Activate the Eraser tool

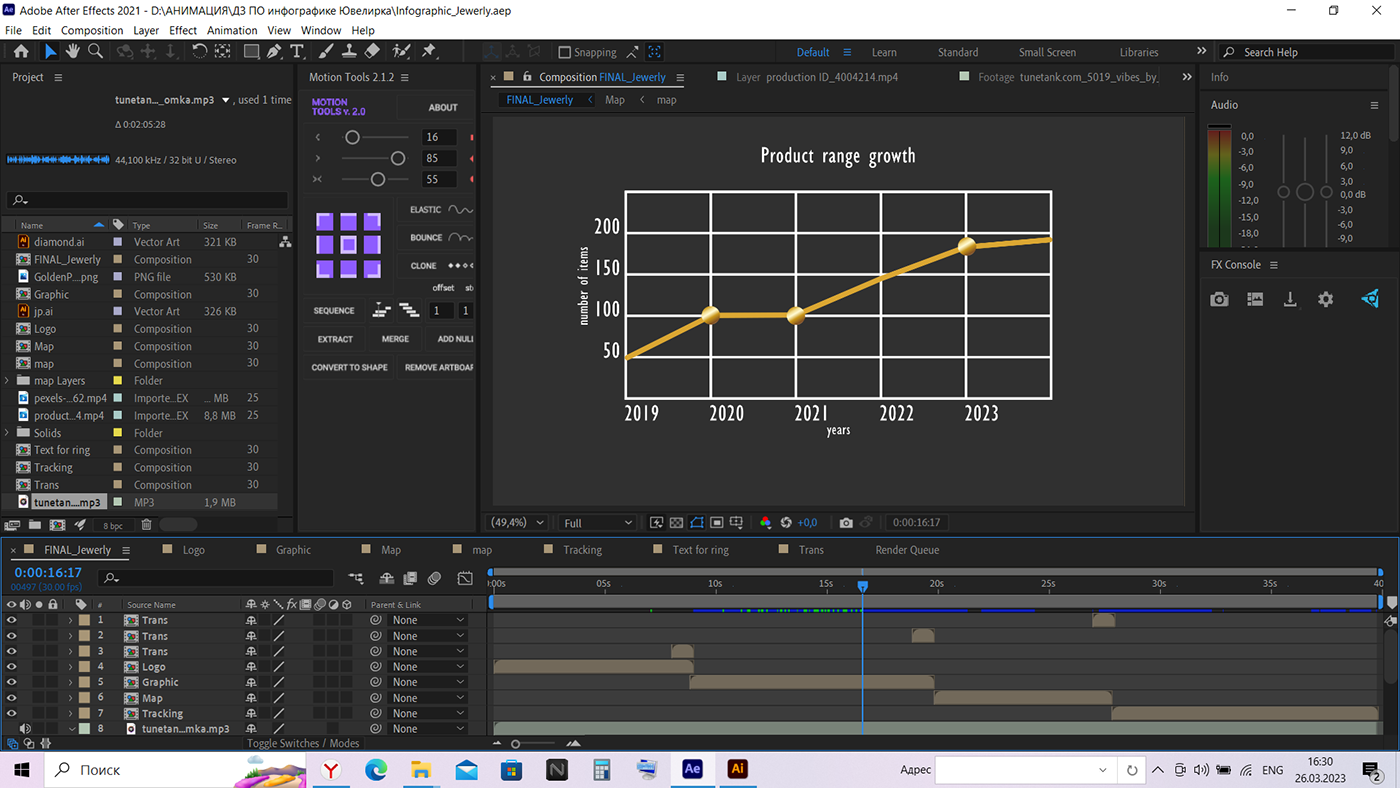pyautogui.click(x=372, y=51)
